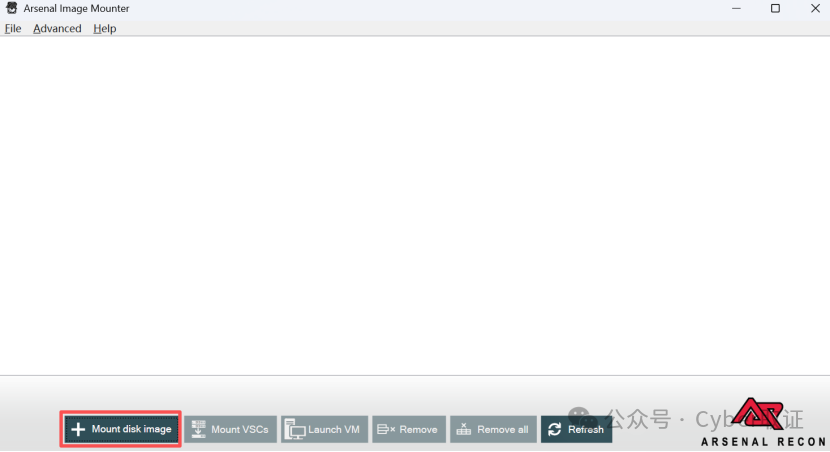The height and width of the screenshot is (452, 830).
Task: Refresh the mounted disk list
Action: point(576,429)
